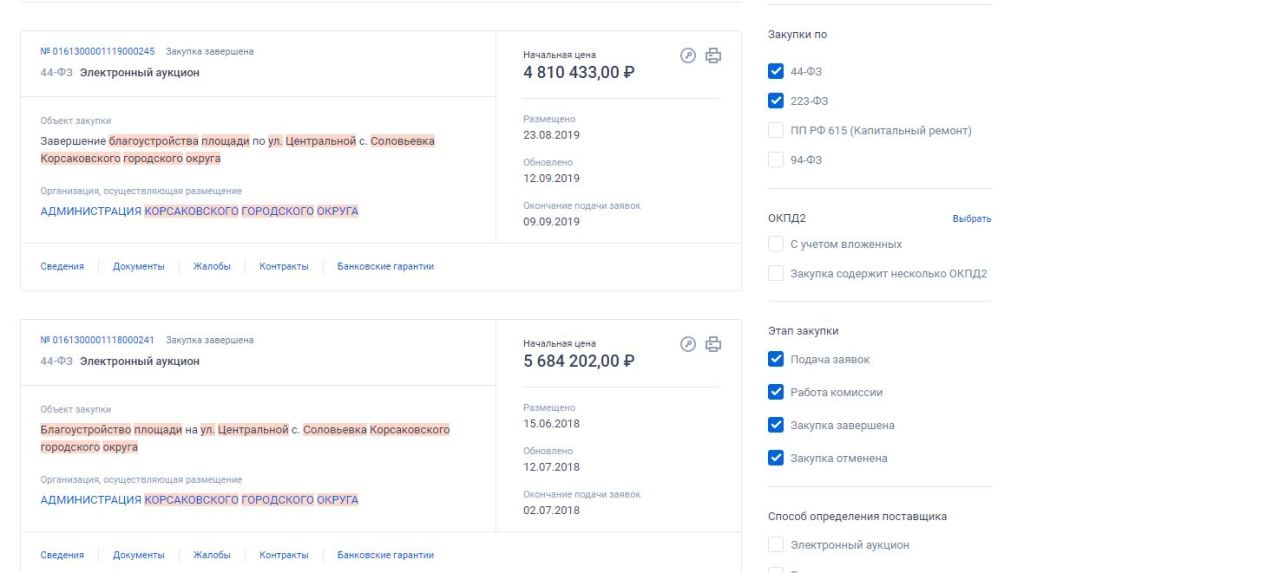The width and height of the screenshot is (1280, 573).
Task: Tick the 94-ФЗ checkbox
Action: click(776, 159)
